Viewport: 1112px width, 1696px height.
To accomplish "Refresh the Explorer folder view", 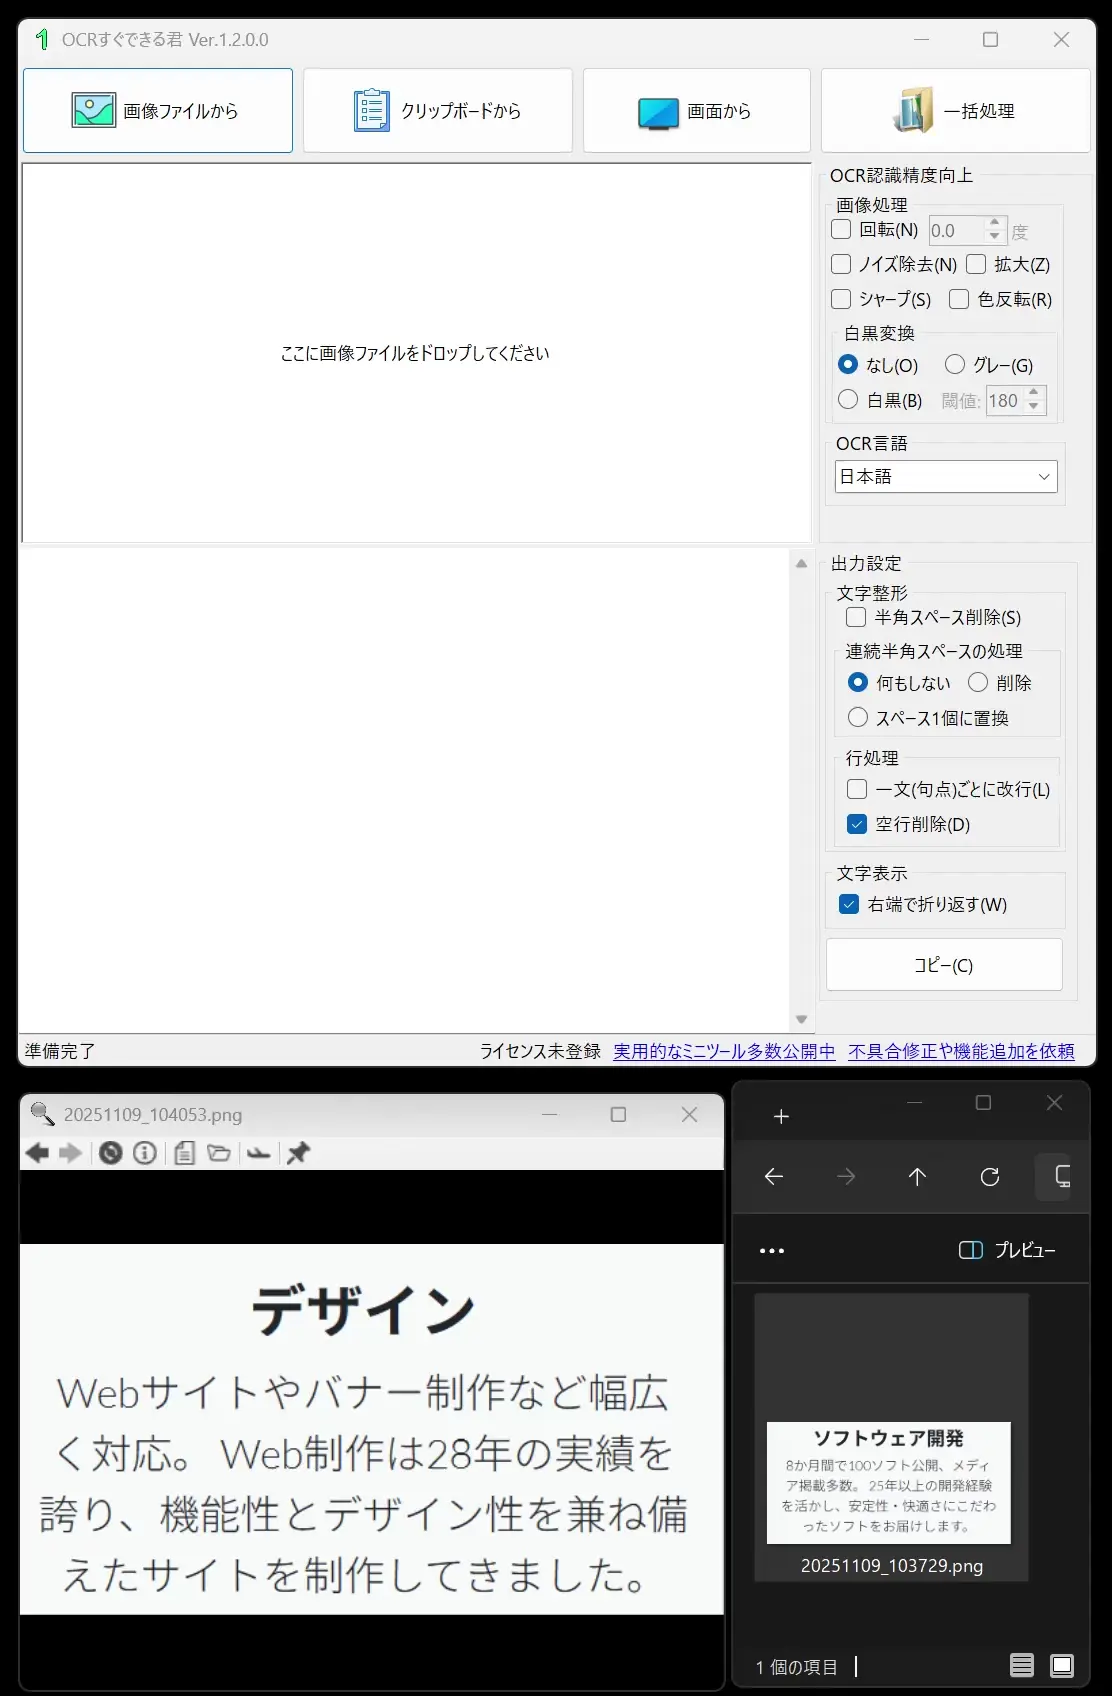I will (x=990, y=1177).
